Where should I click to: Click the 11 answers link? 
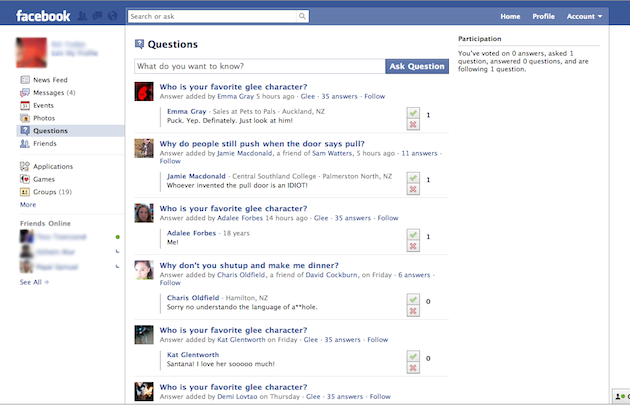click(419, 153)
